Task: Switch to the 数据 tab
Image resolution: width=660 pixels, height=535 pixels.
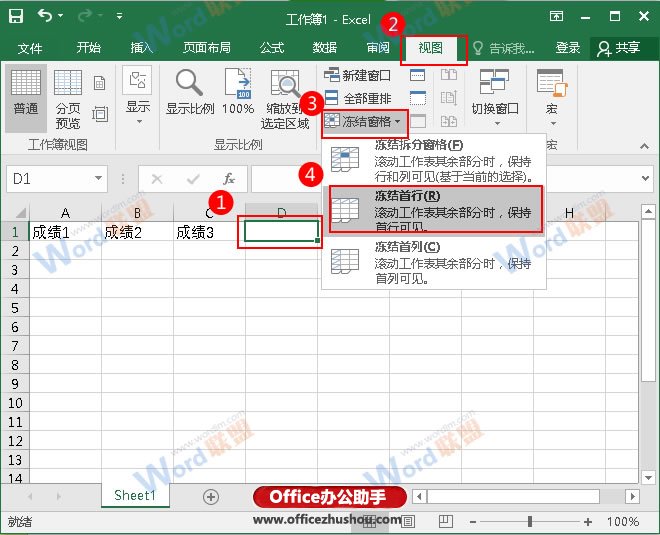Action: point(325,48)
